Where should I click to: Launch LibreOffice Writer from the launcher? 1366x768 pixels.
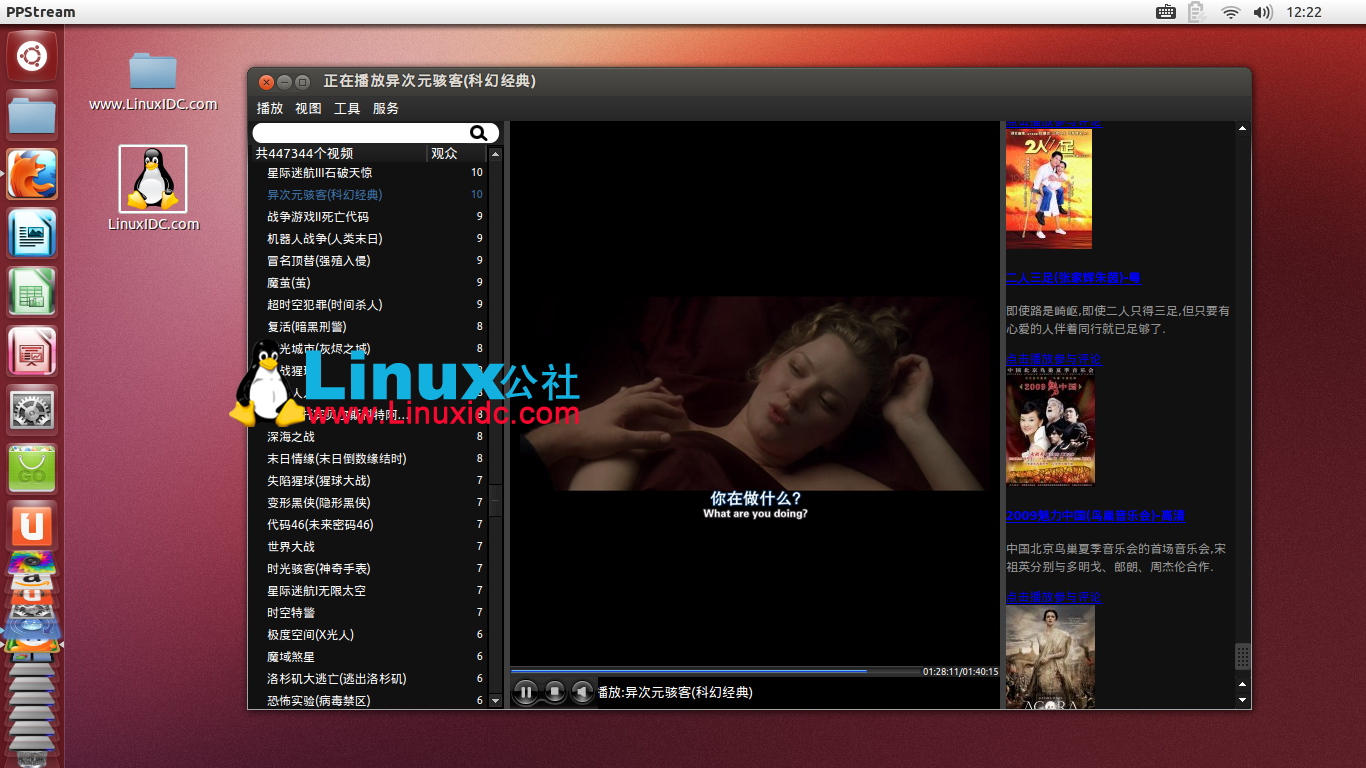click(31, 233)
